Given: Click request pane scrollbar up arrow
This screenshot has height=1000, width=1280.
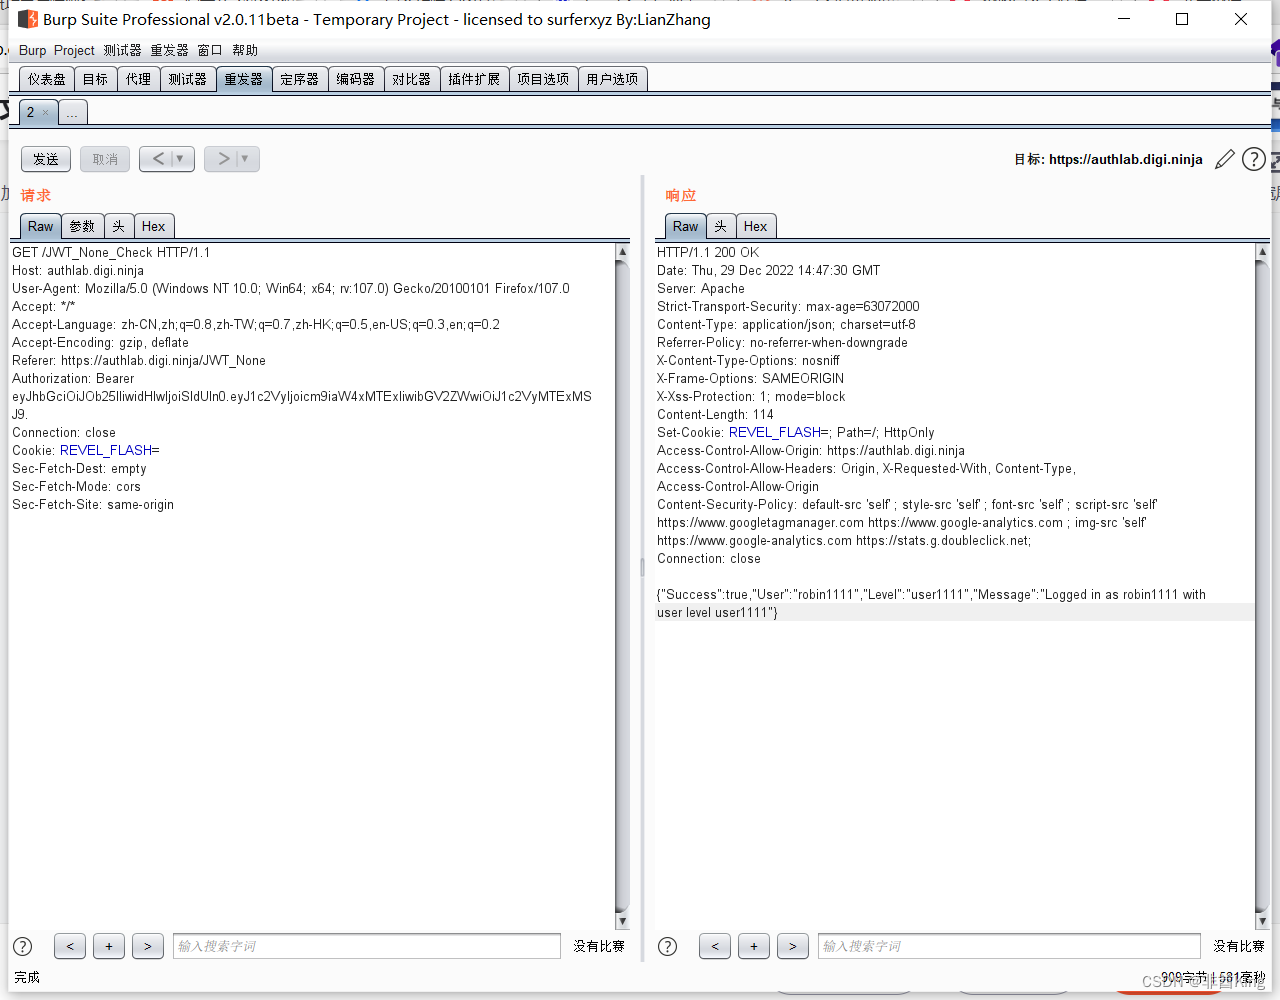Looking at the screenshot, I should click(x=623, y=252).
